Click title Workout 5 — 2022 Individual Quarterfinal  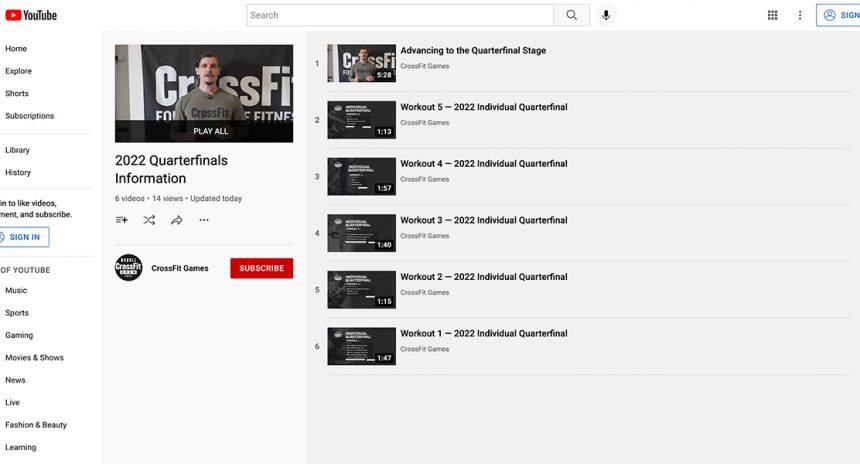point(484,107)
